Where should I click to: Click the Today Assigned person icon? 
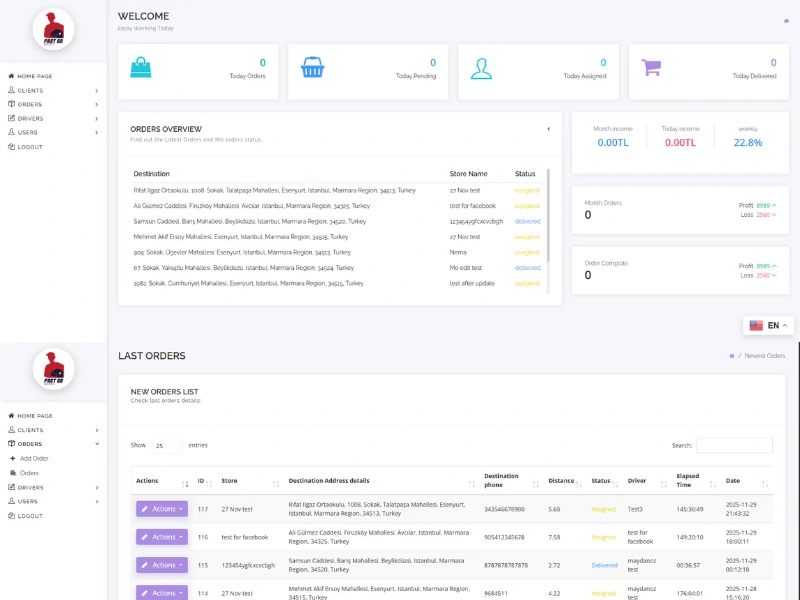coord(481,68)
